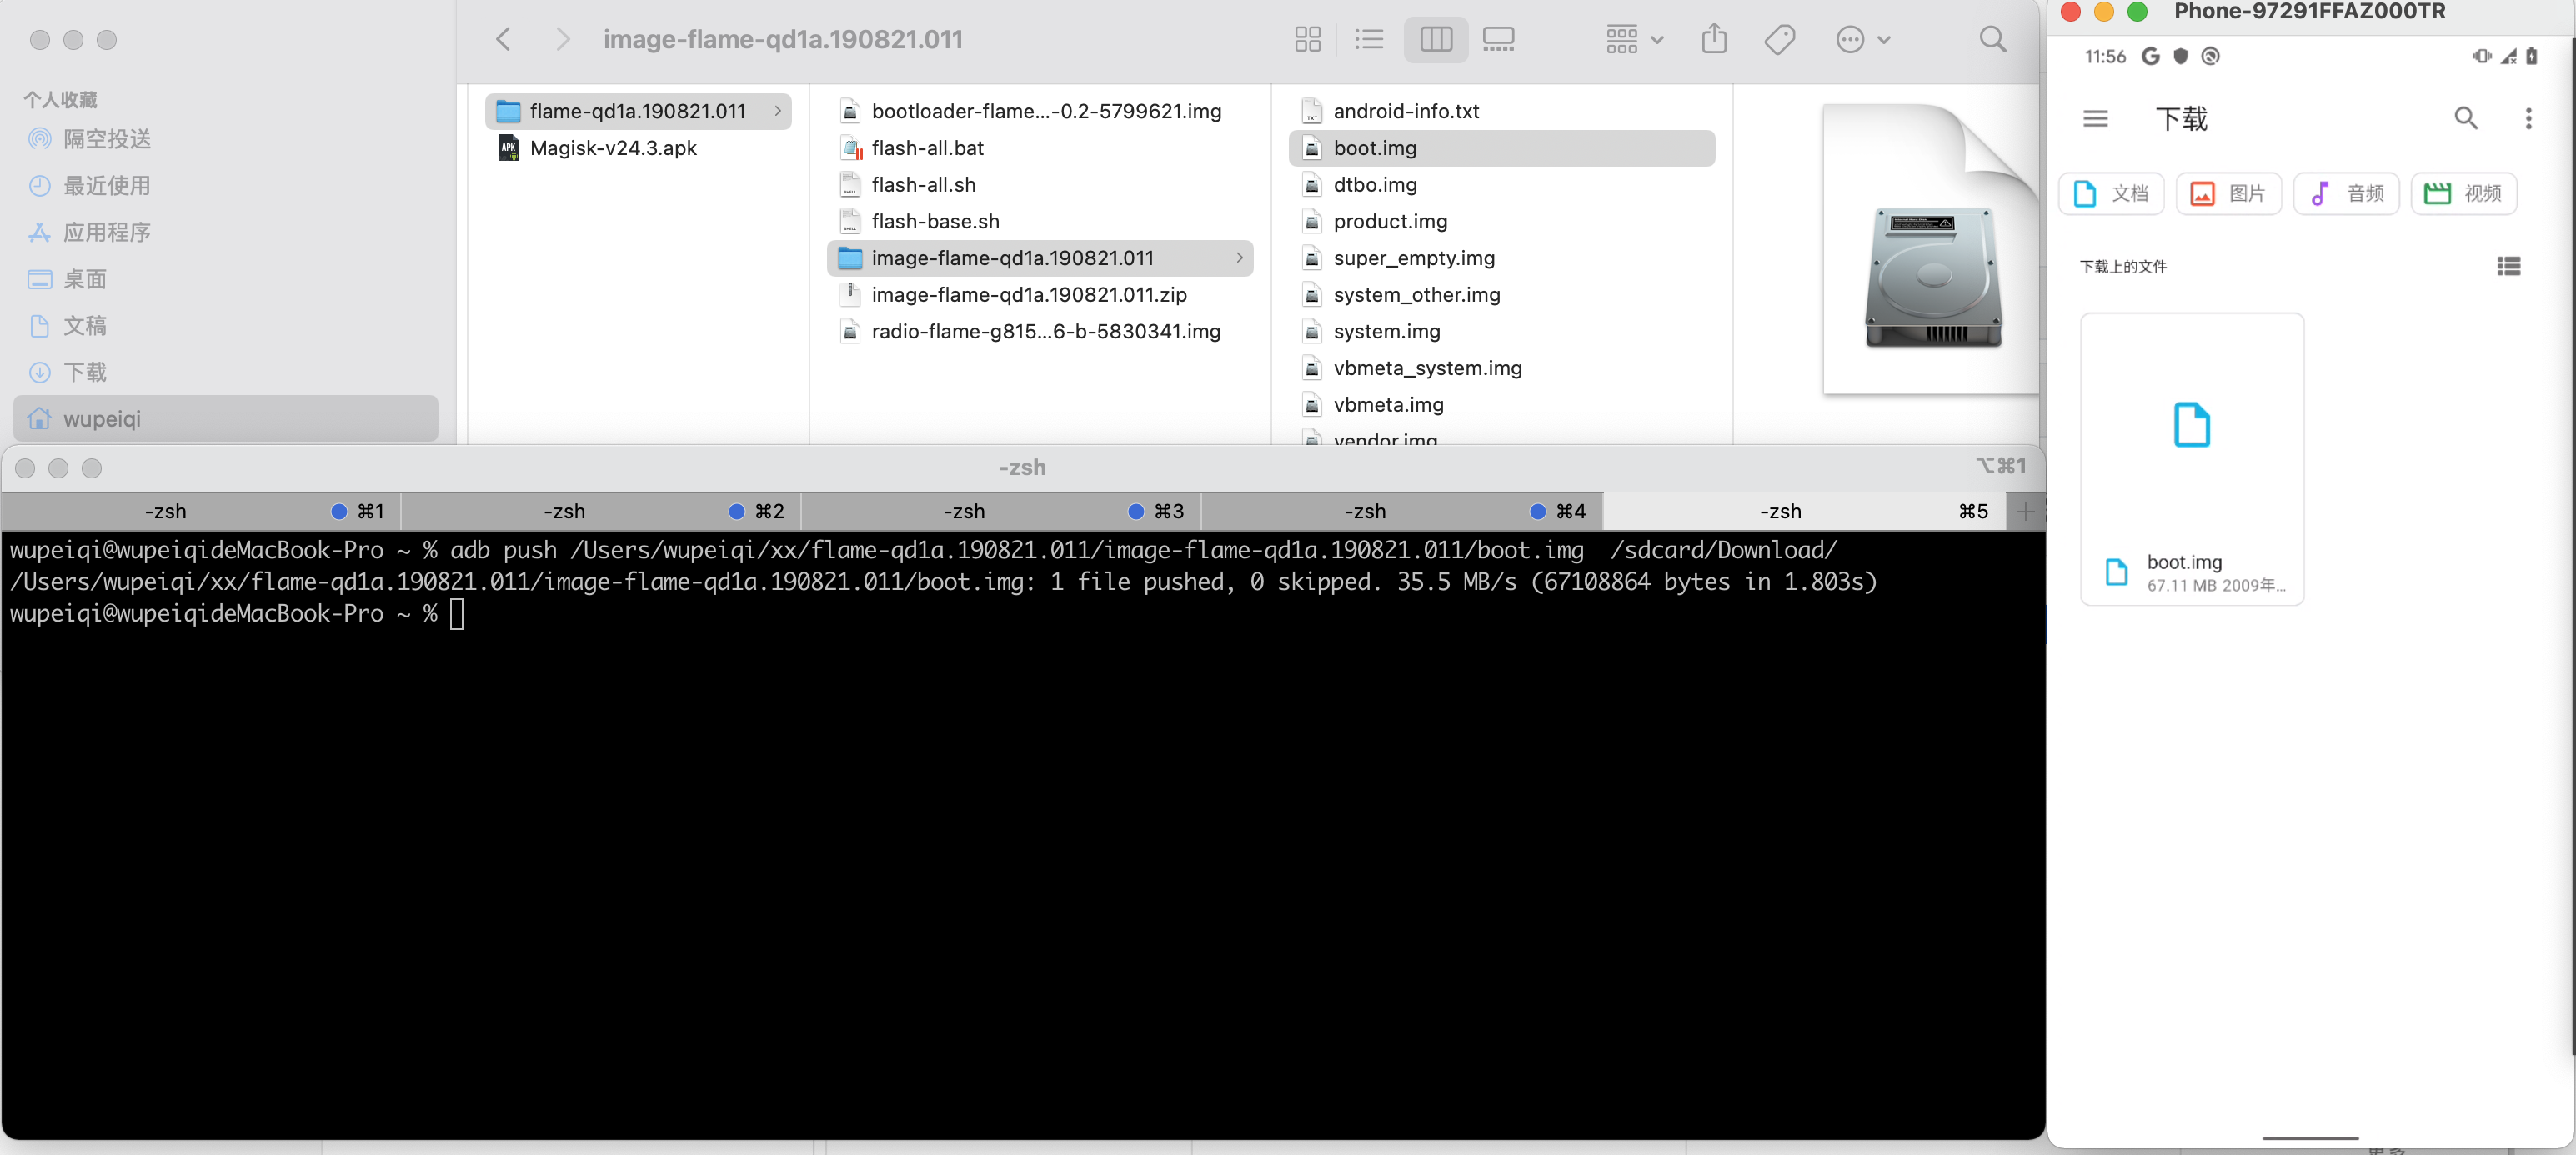Select boot.img in Finder column
The width and height of the screenshot is (2576, 1155).
1501,148
